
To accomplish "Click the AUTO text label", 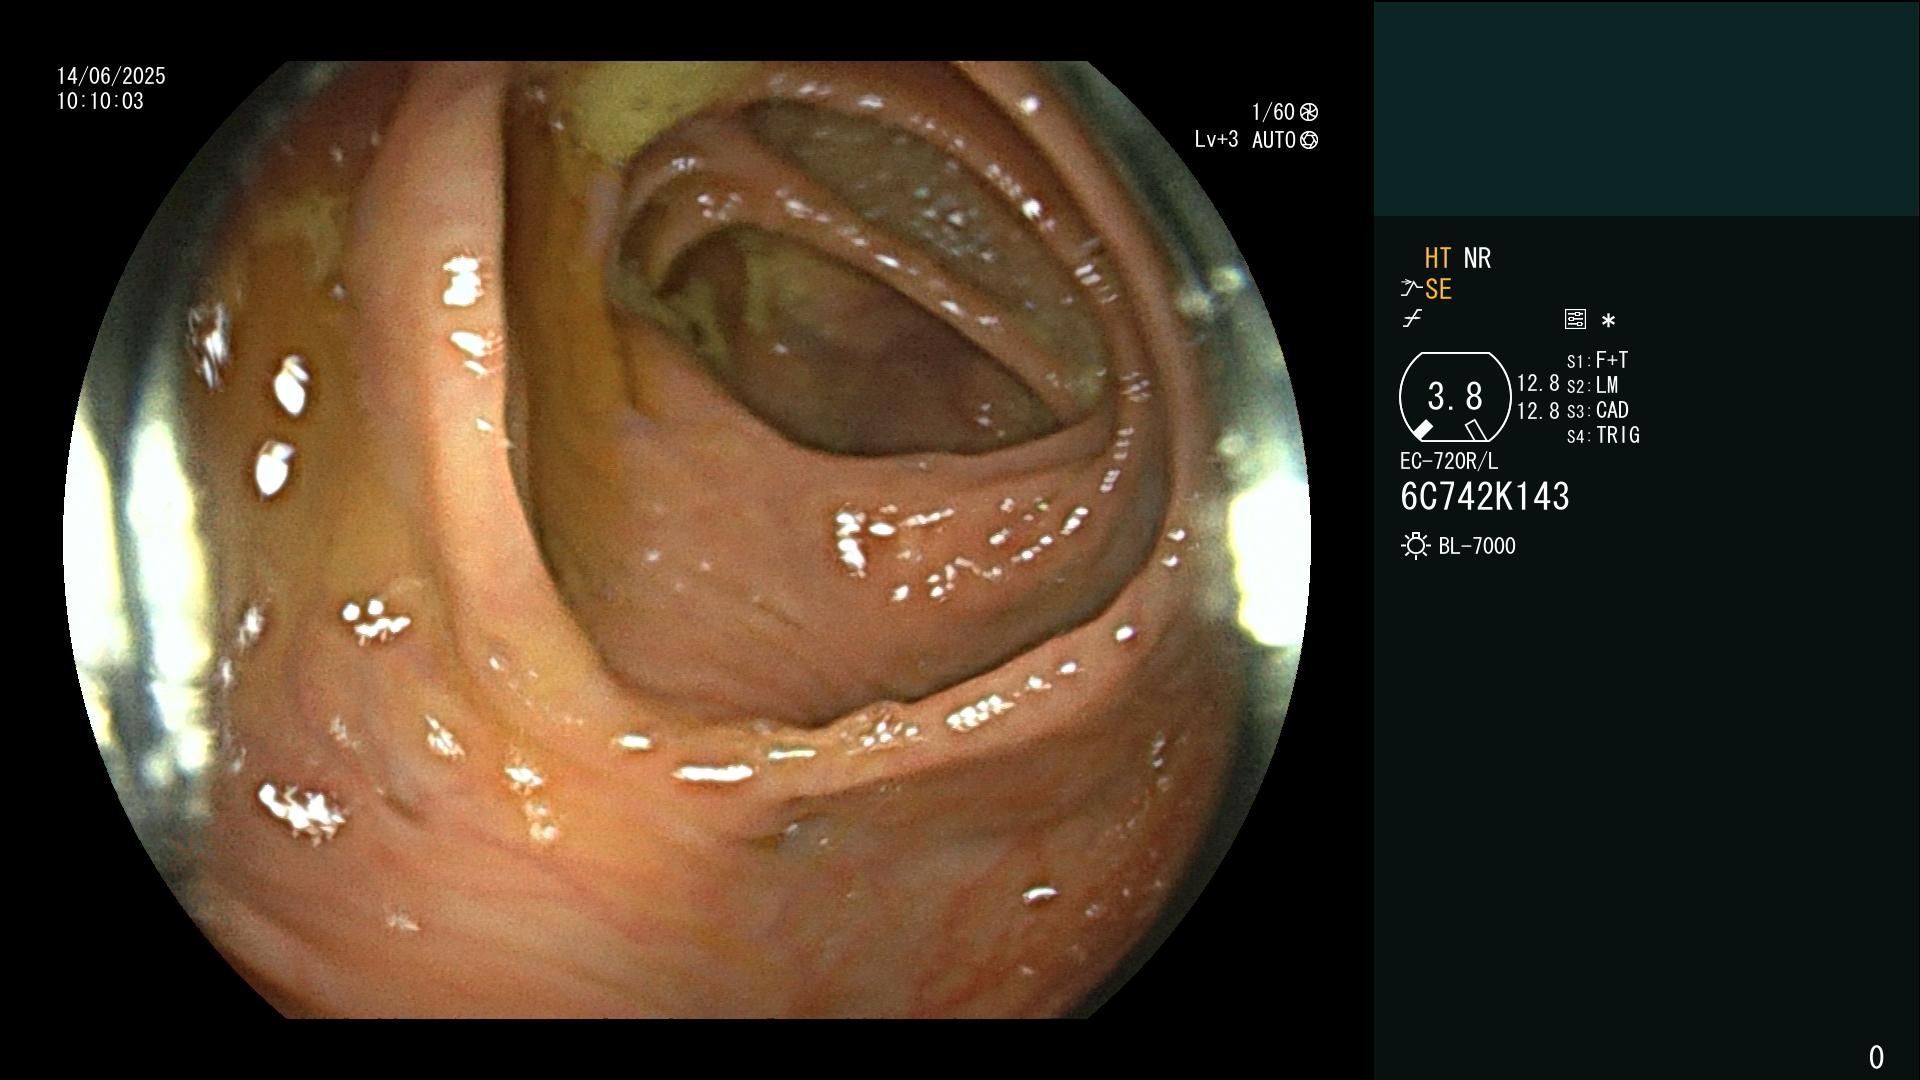I will coord(1274,141).
